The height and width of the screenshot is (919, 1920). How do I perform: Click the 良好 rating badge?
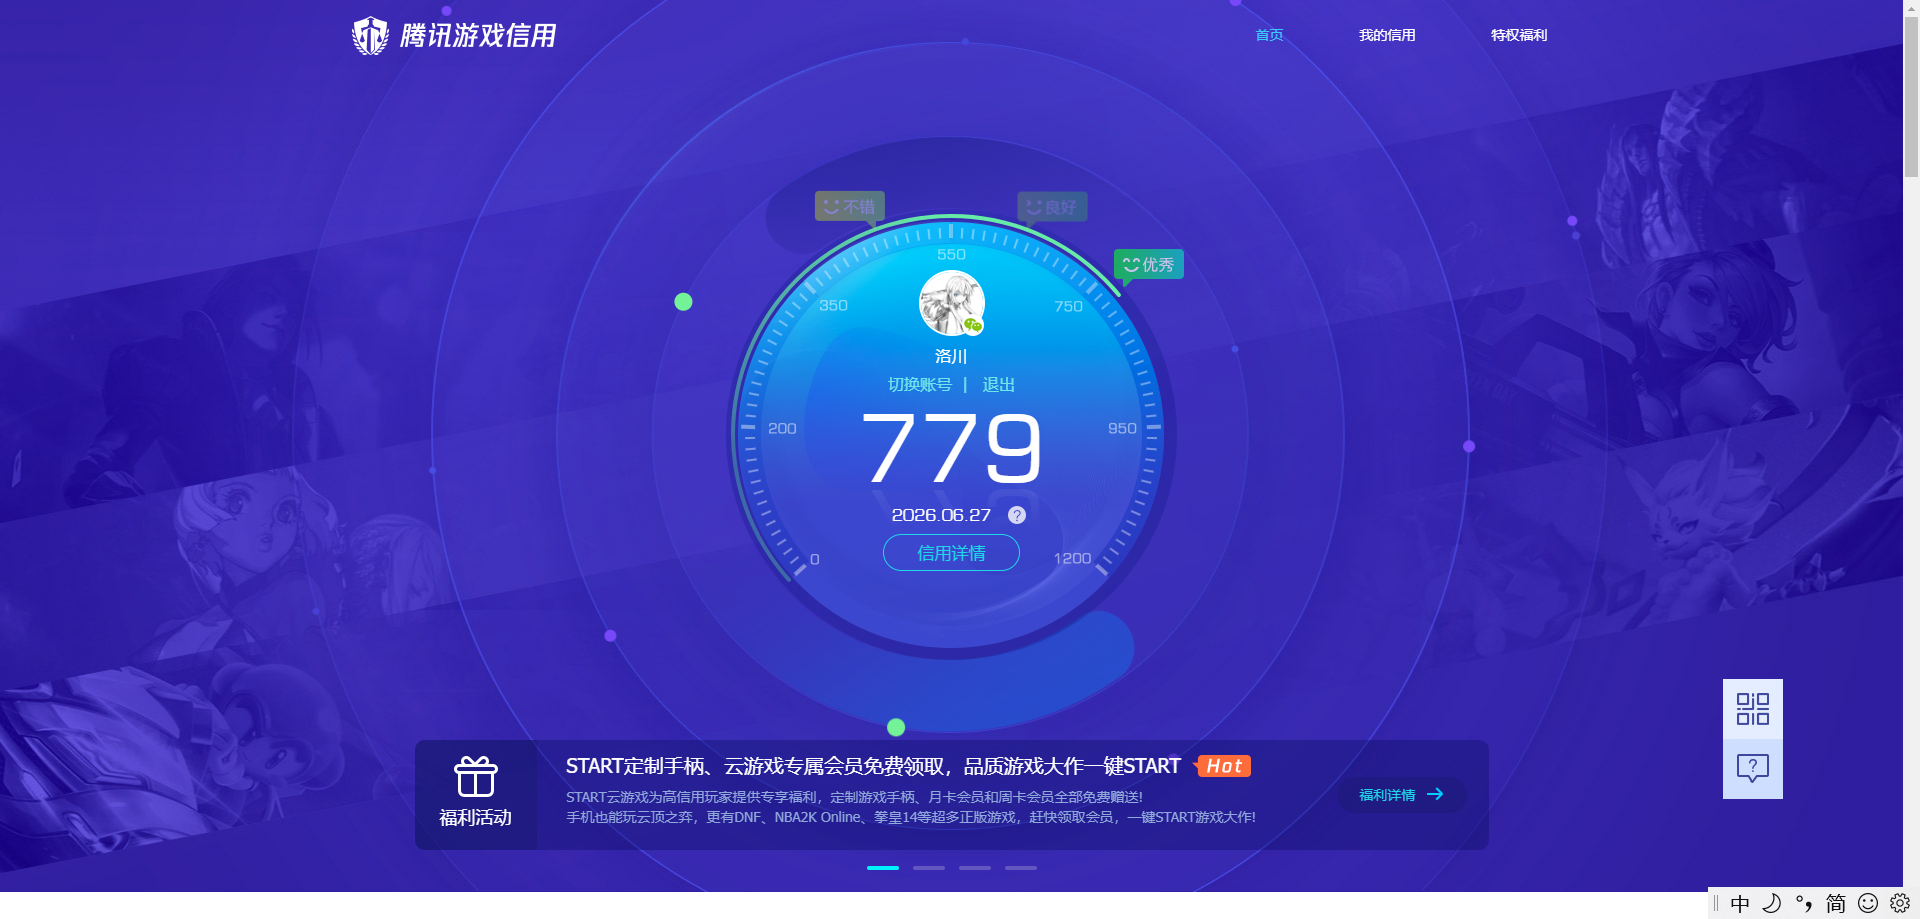1052,207
